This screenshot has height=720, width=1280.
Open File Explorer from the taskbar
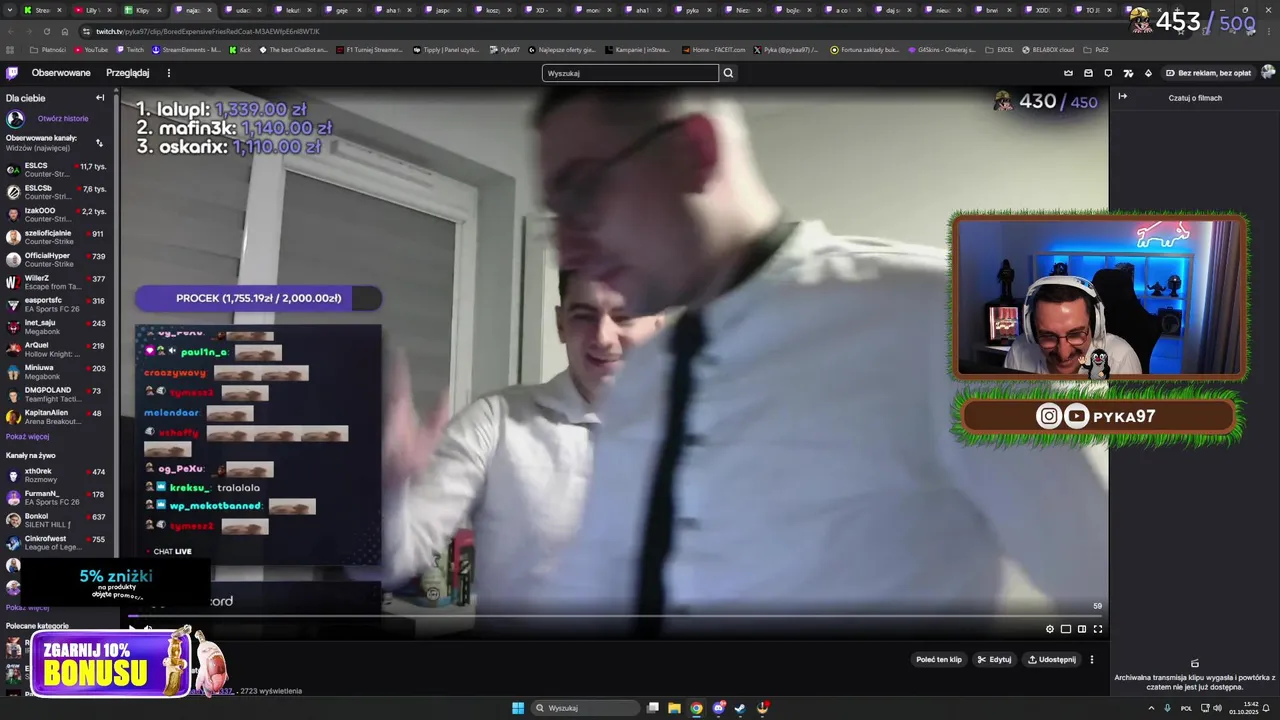tap(674, 708)
